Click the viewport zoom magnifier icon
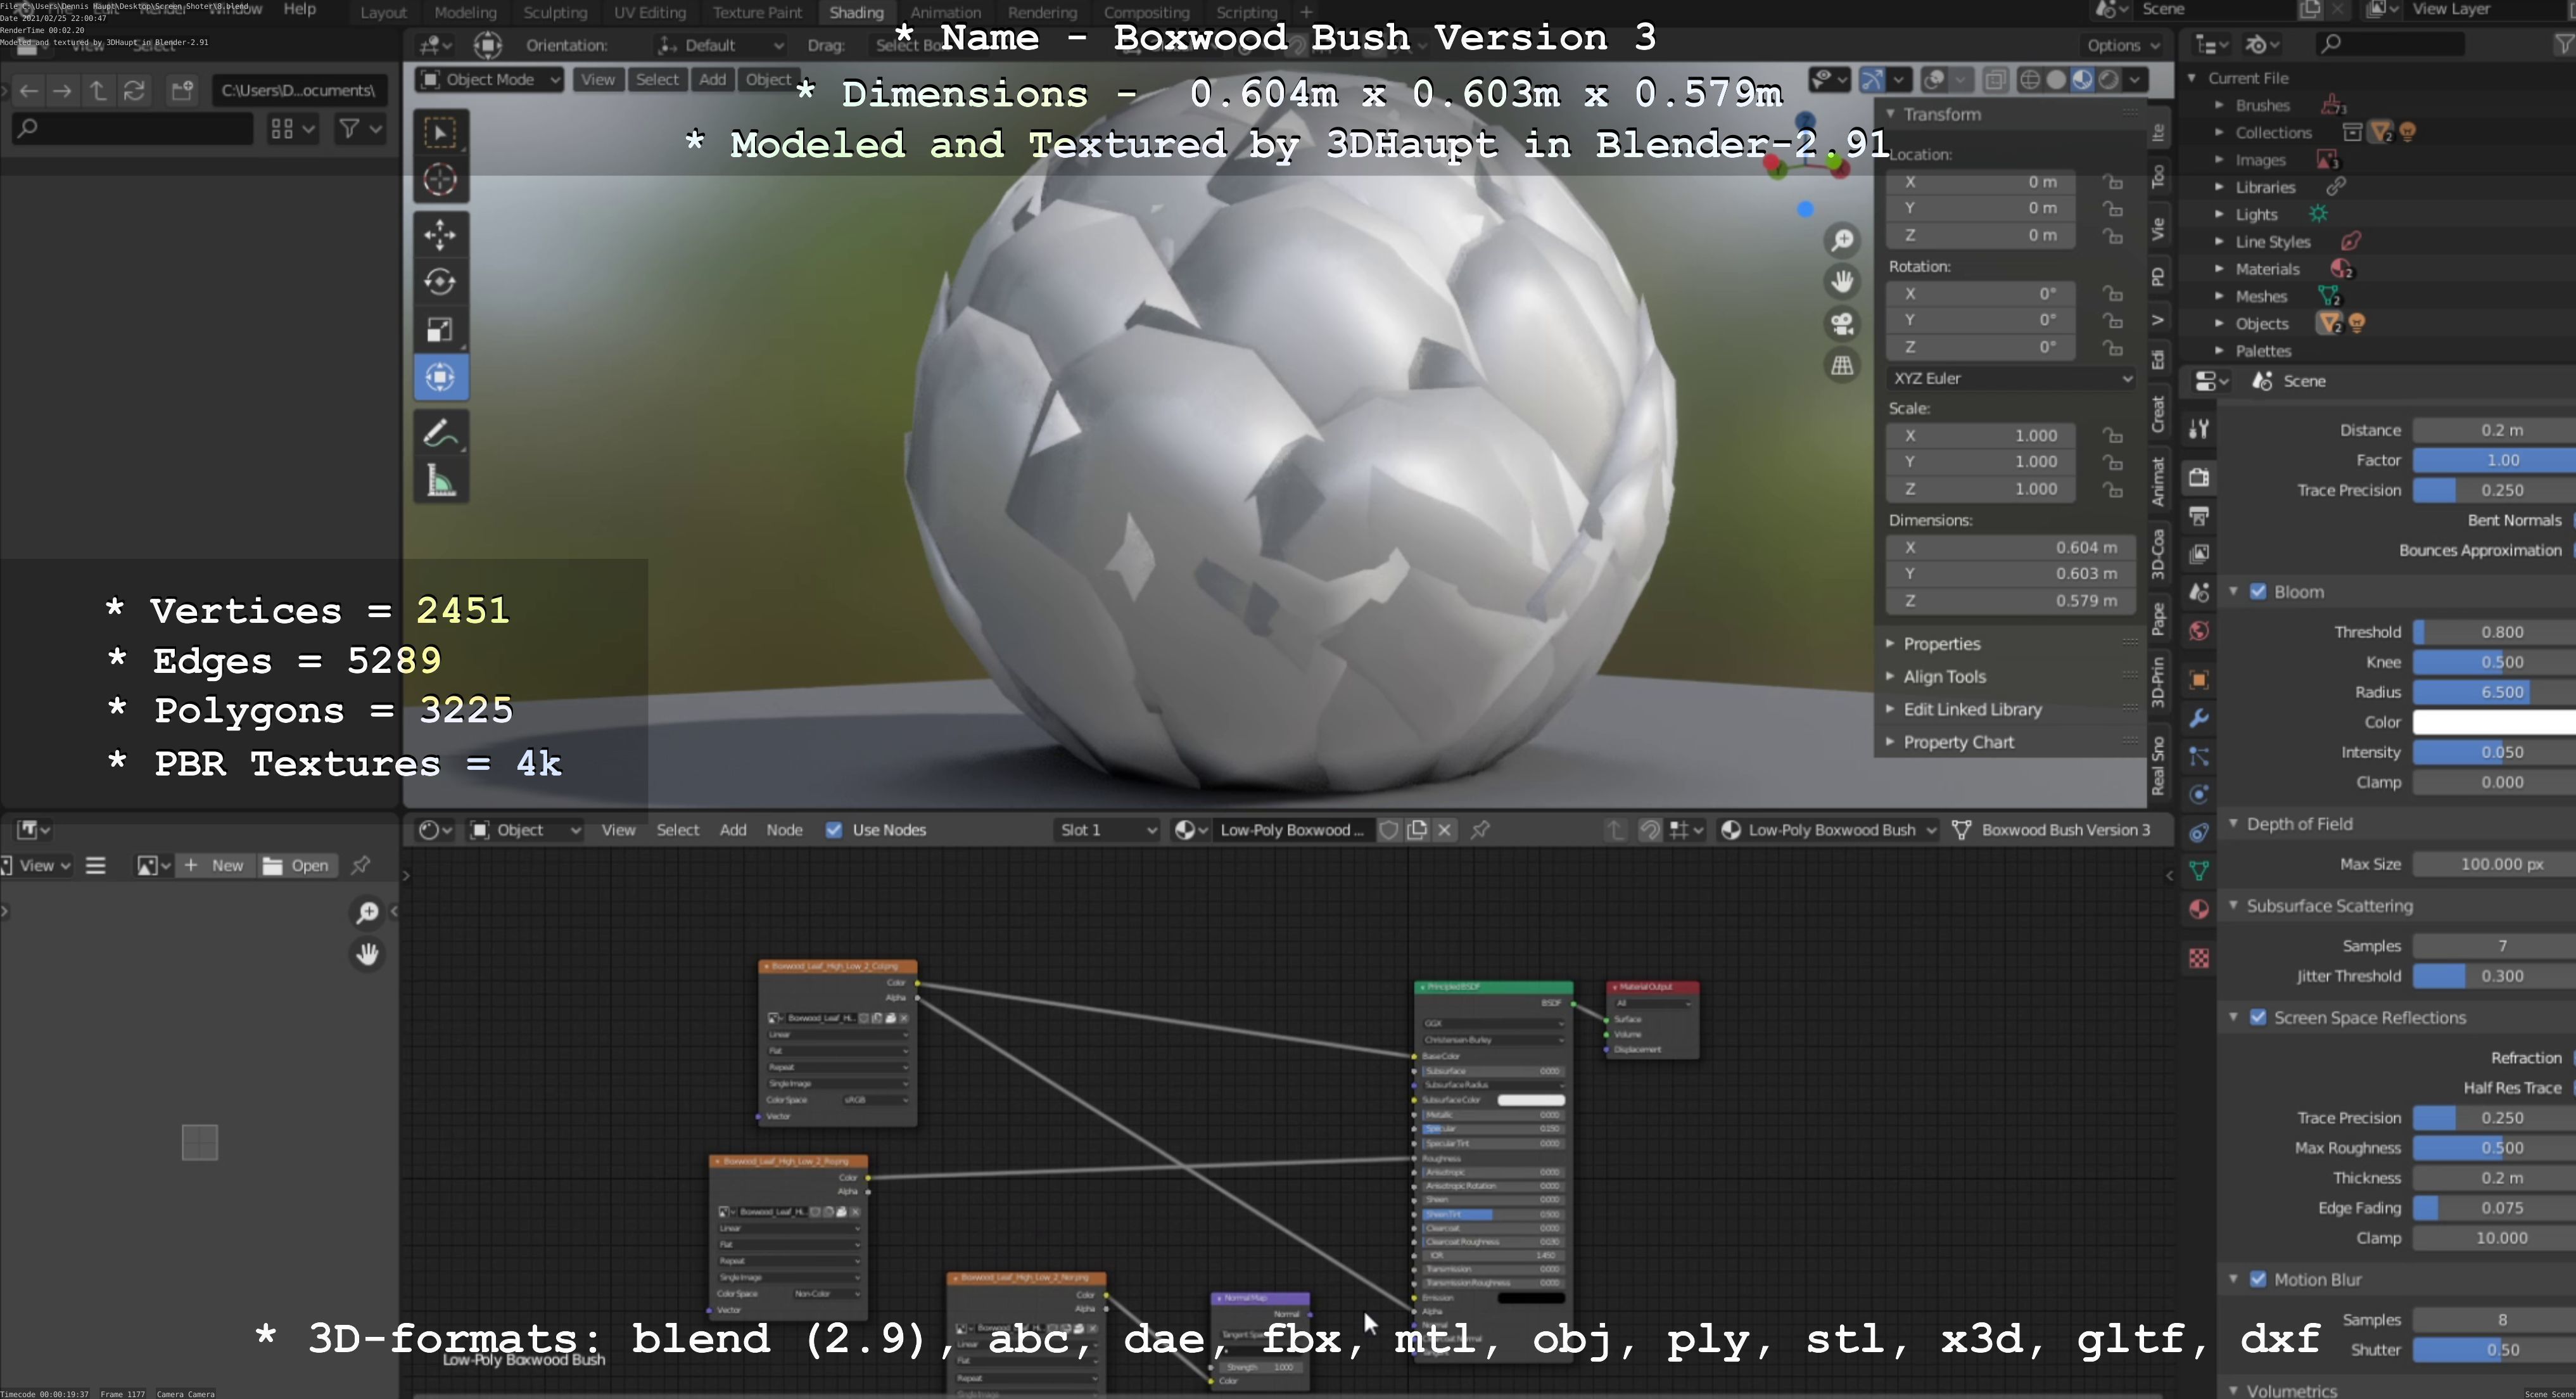Image resolution: width=2576 pixels, height=1399 pixels. [1842, 240]
